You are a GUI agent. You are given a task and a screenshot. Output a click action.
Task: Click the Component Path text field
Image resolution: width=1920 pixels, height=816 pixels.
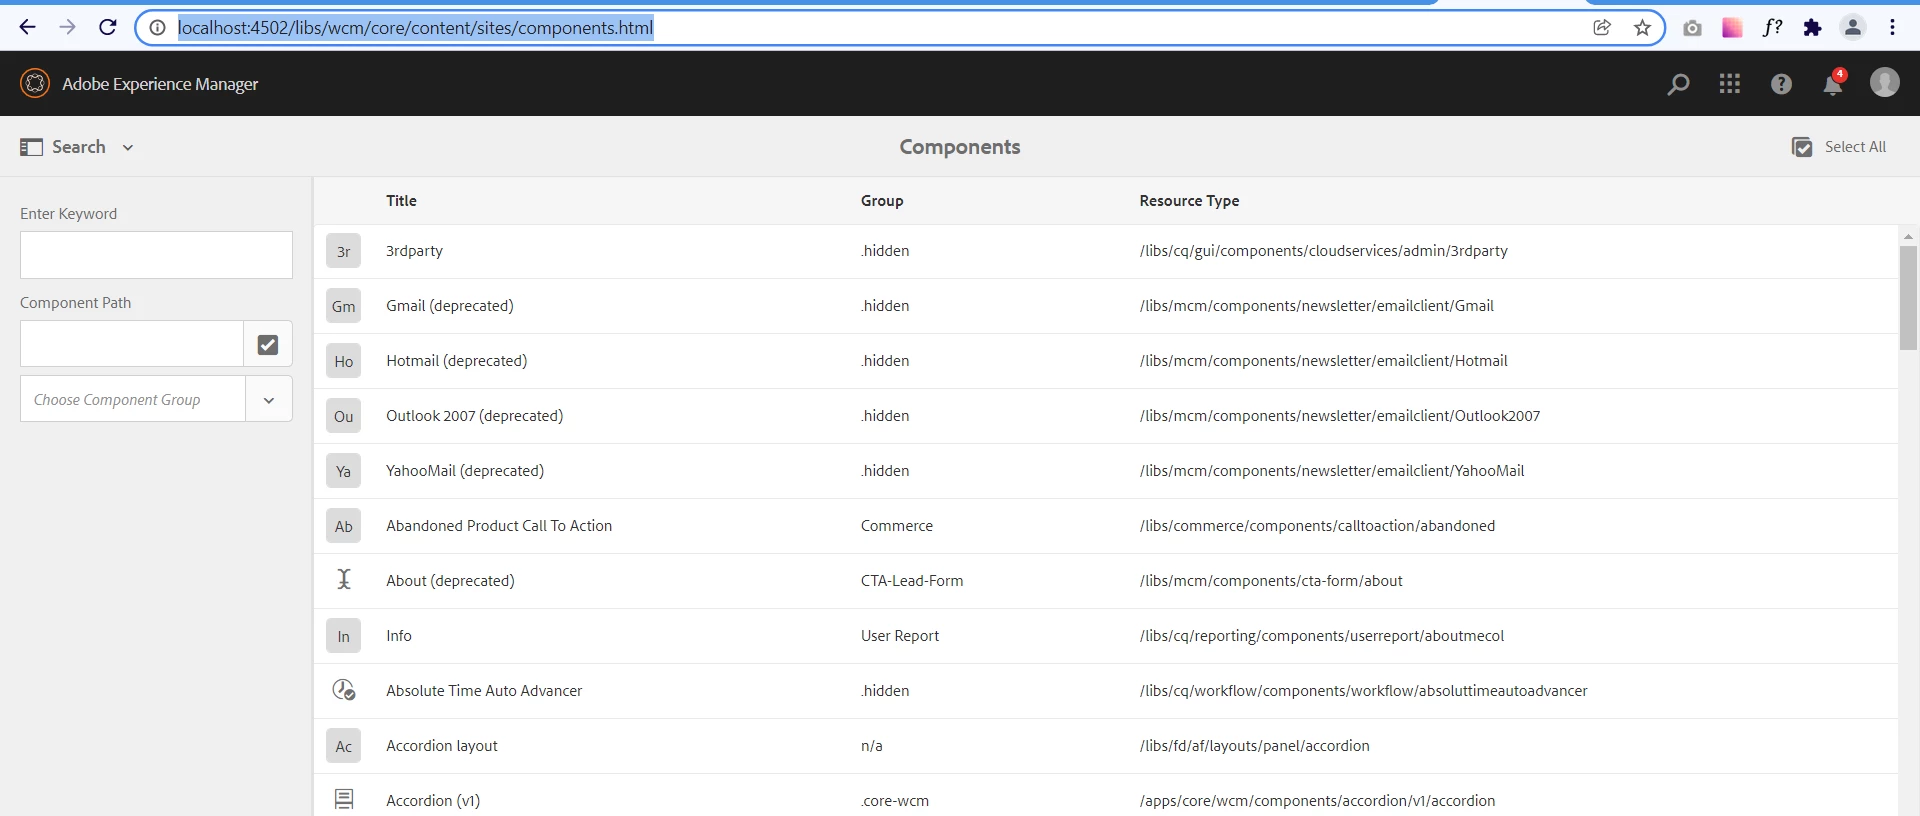coord(132,344)
